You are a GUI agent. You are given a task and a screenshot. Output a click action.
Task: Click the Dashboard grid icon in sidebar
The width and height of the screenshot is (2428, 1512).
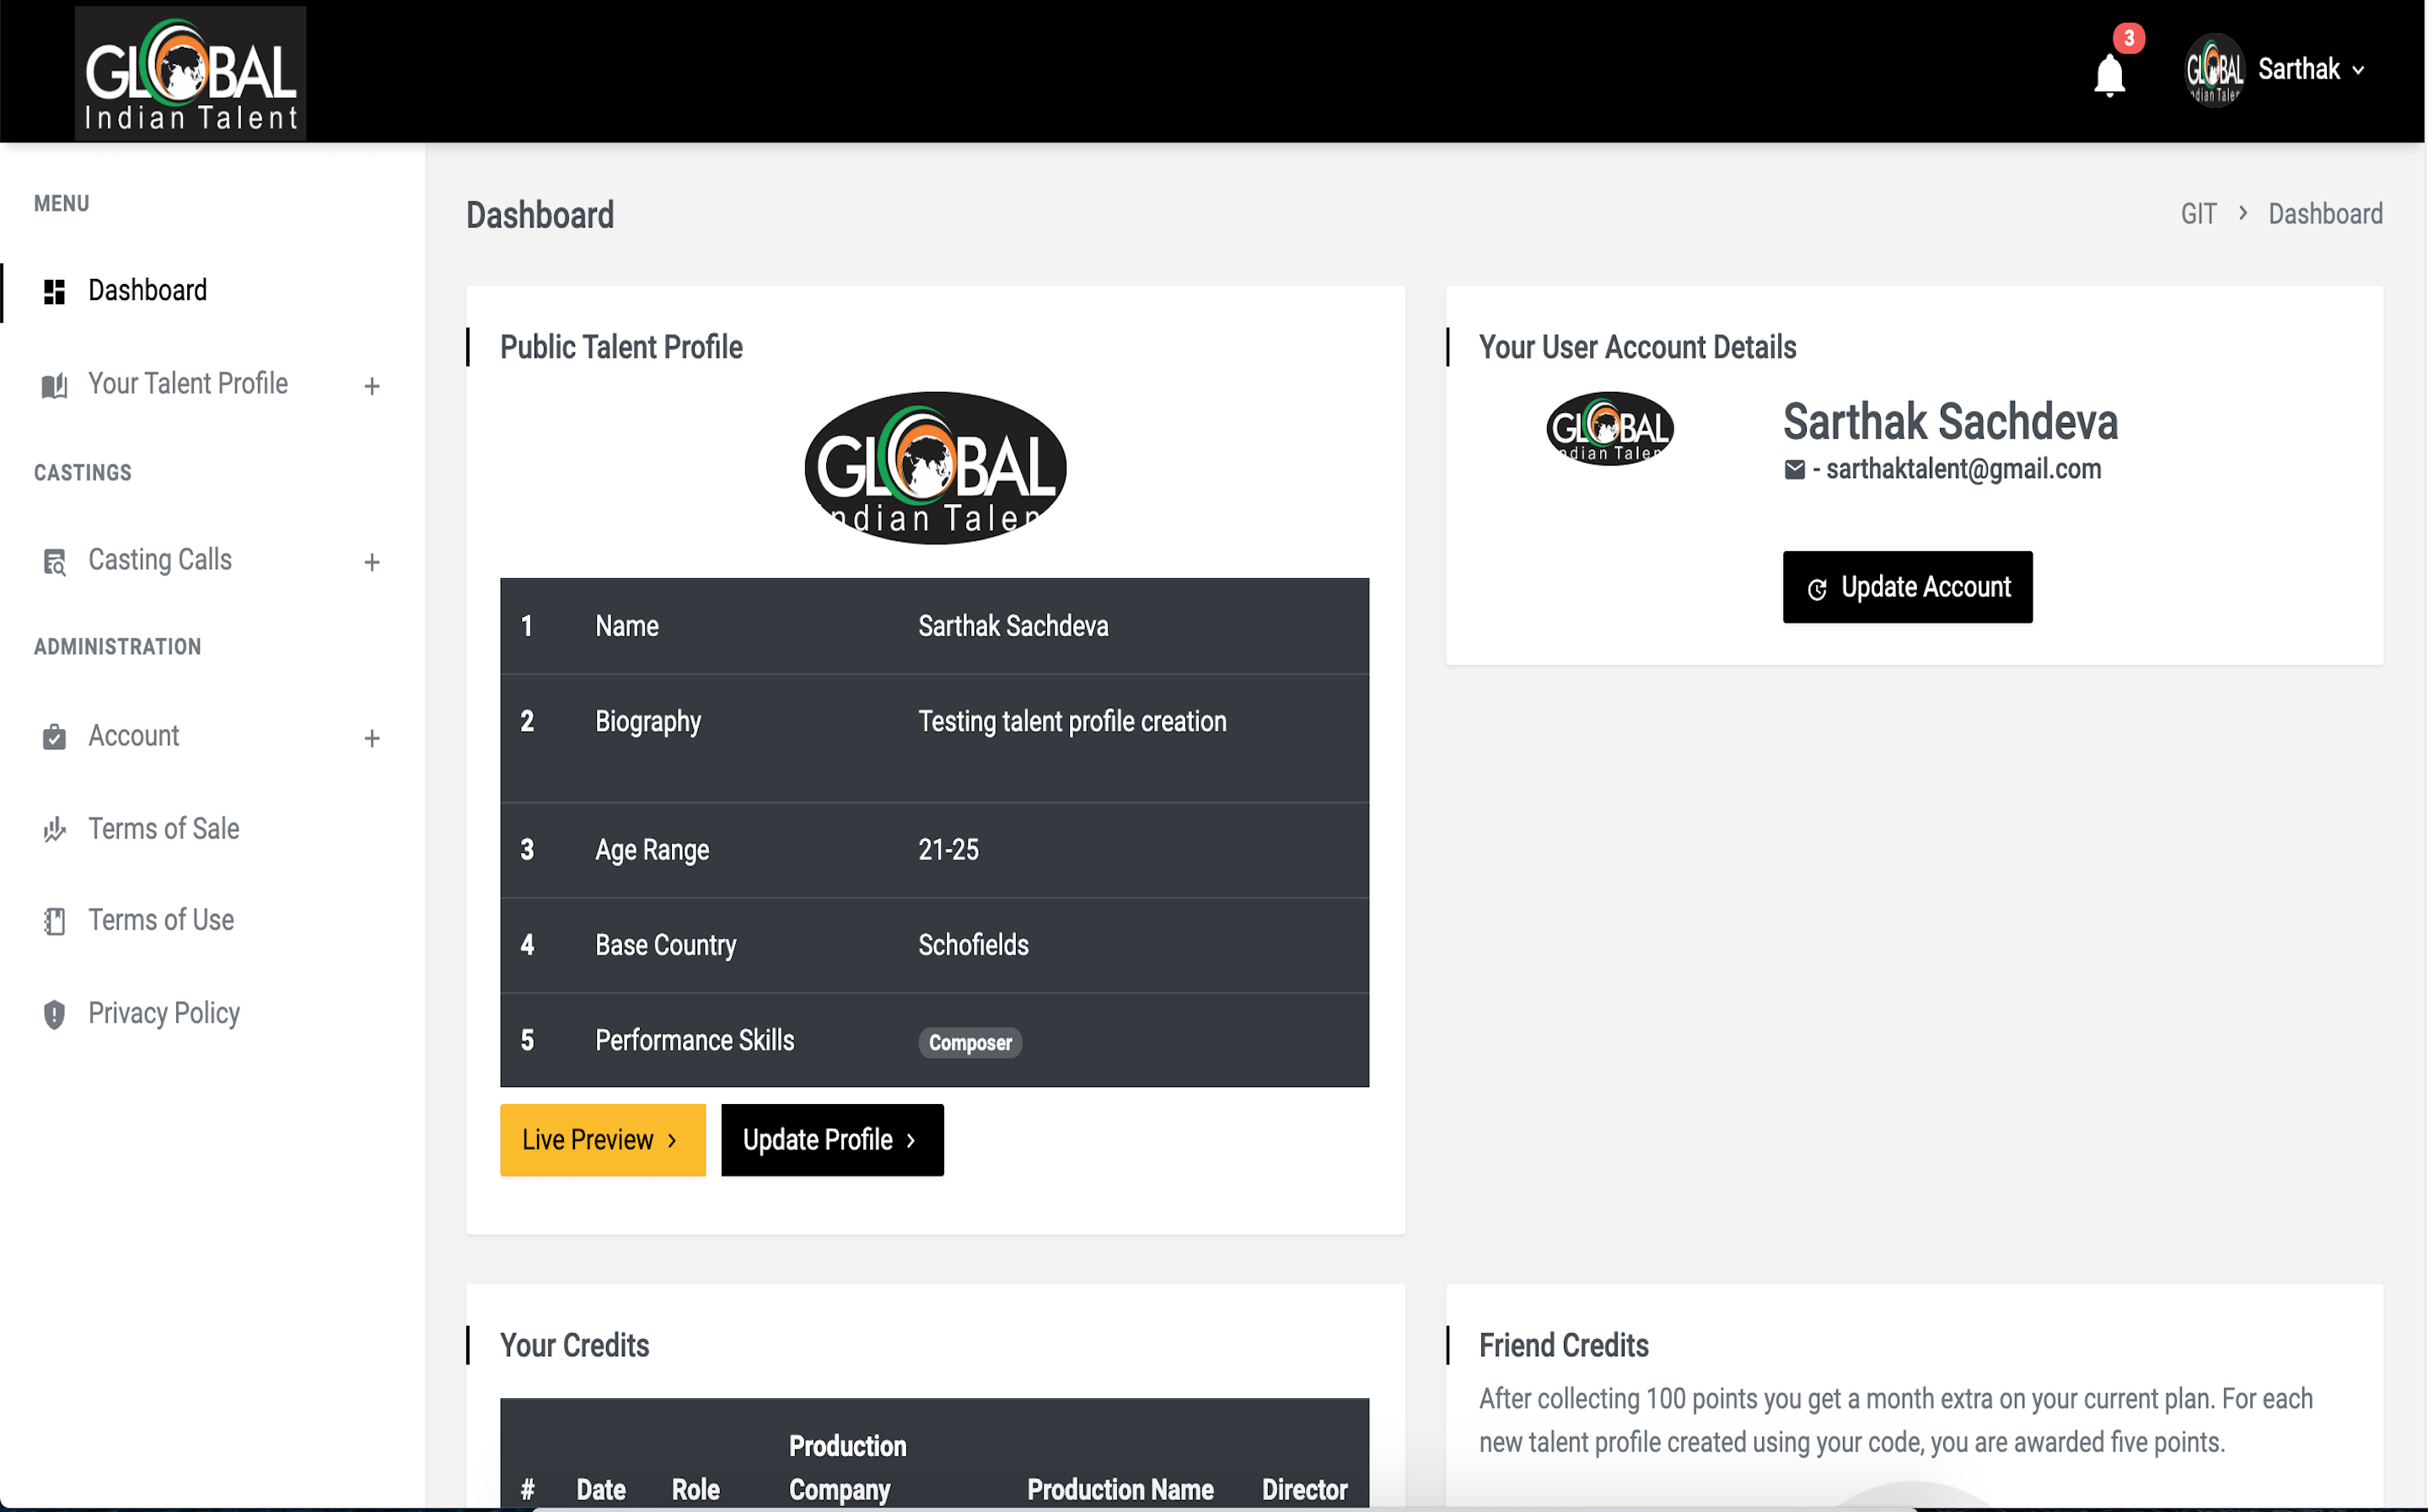coord(54,291)
